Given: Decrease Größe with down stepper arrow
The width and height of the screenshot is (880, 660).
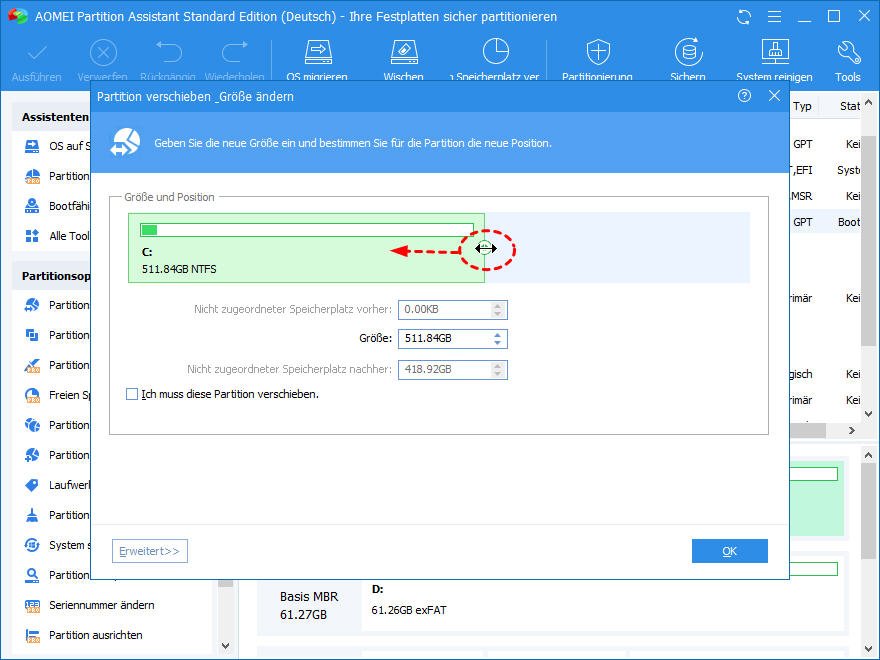Looking at the screenshot, I should [497, 342].
